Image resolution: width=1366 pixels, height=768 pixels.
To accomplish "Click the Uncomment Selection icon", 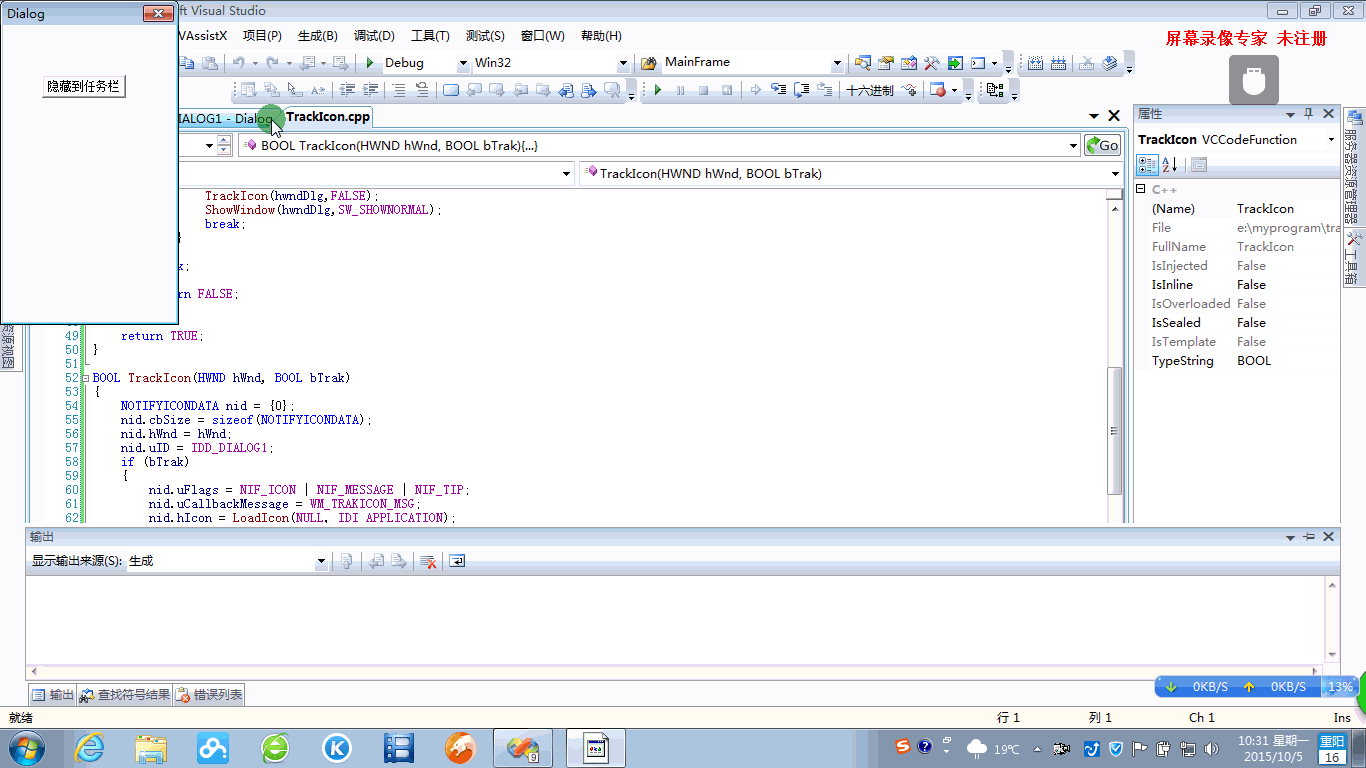I will (422, 90).
